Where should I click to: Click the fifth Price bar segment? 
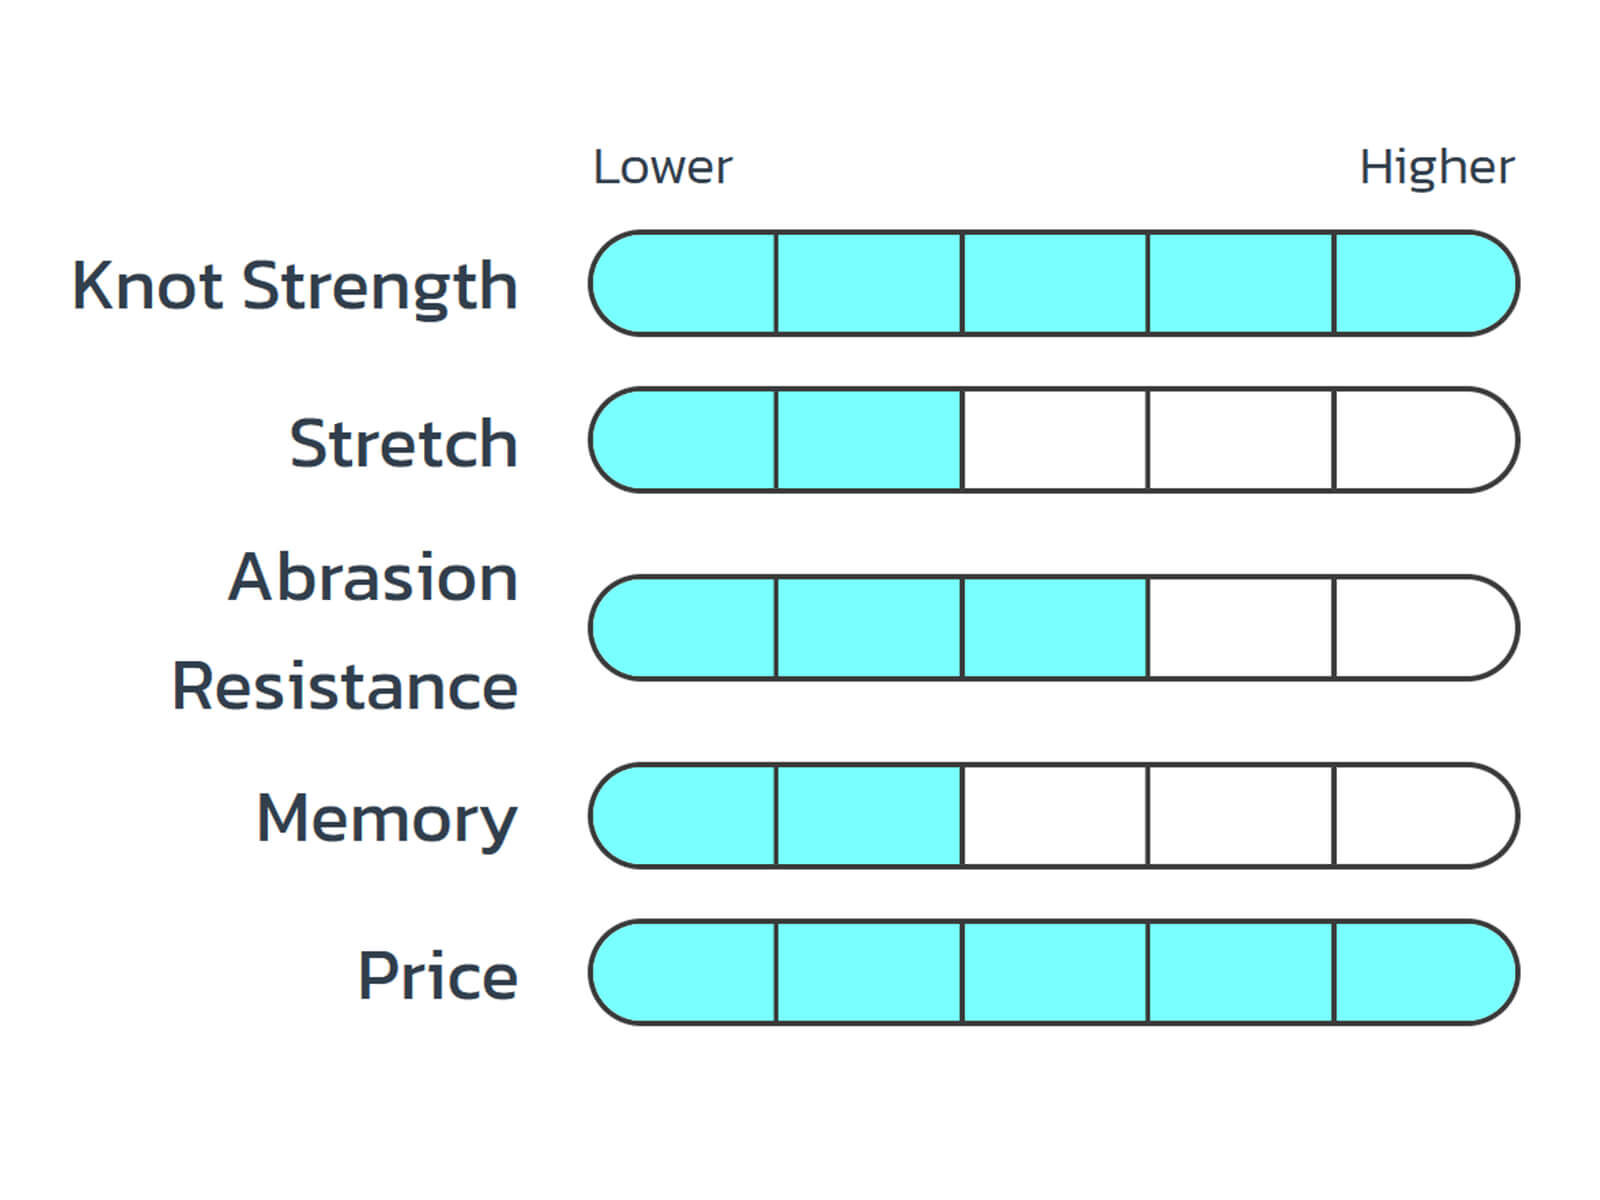point(1427,972)
